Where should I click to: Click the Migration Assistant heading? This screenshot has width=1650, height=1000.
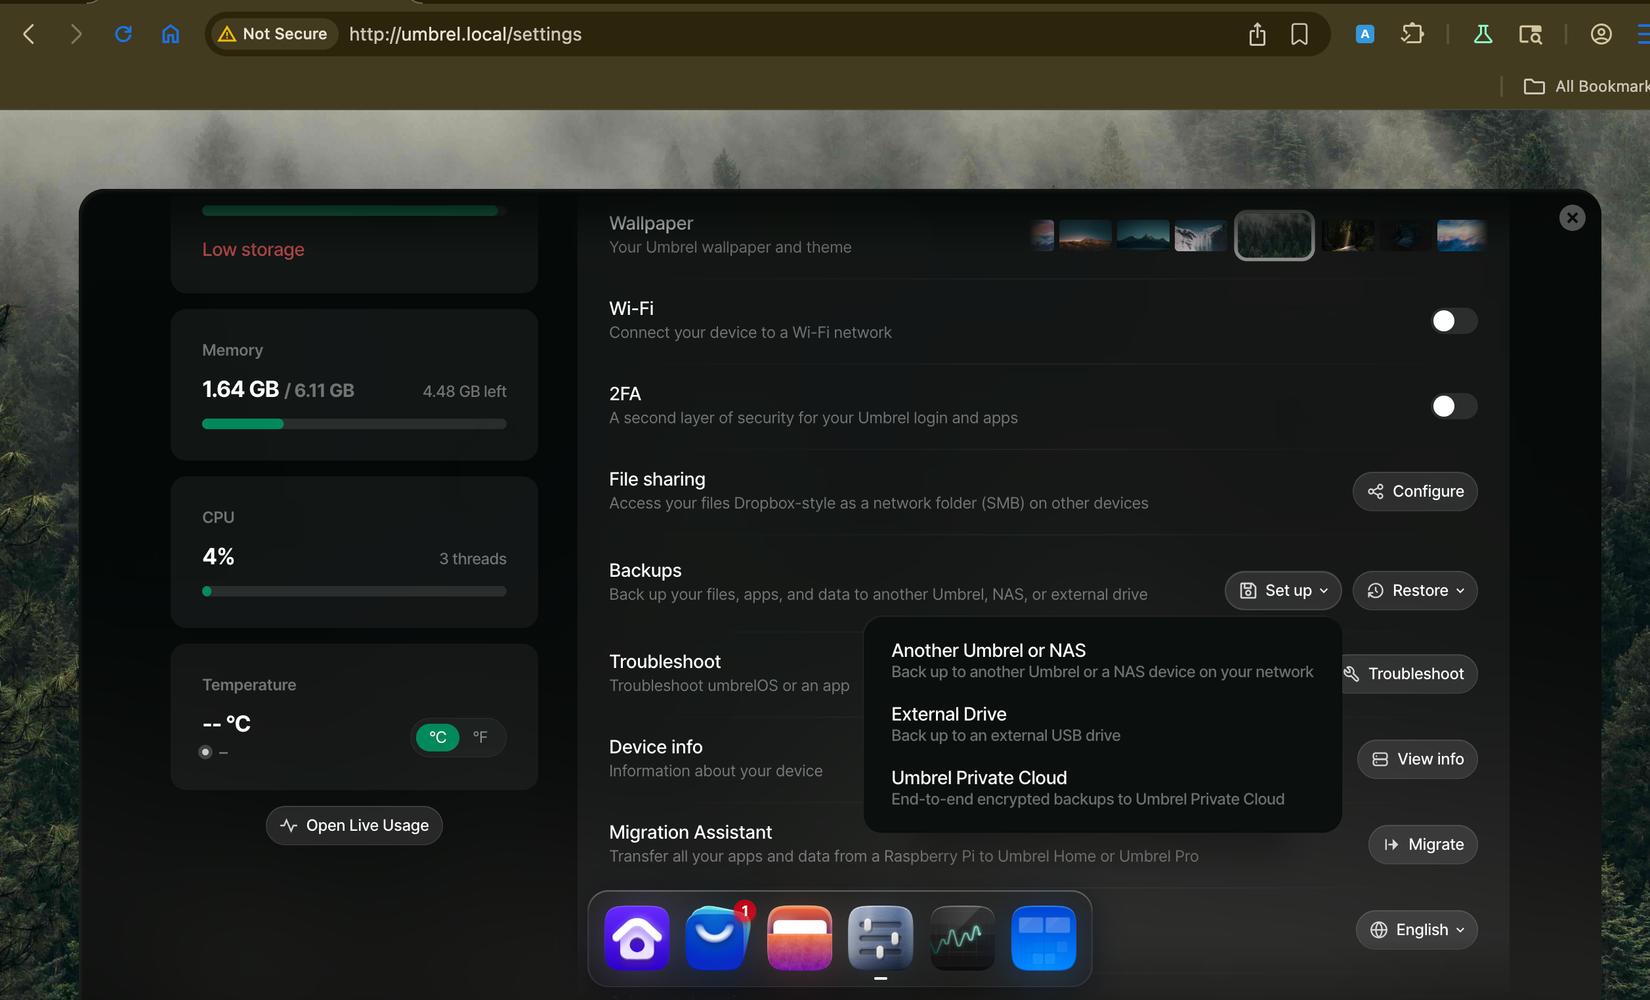click(x=690, y=832)
